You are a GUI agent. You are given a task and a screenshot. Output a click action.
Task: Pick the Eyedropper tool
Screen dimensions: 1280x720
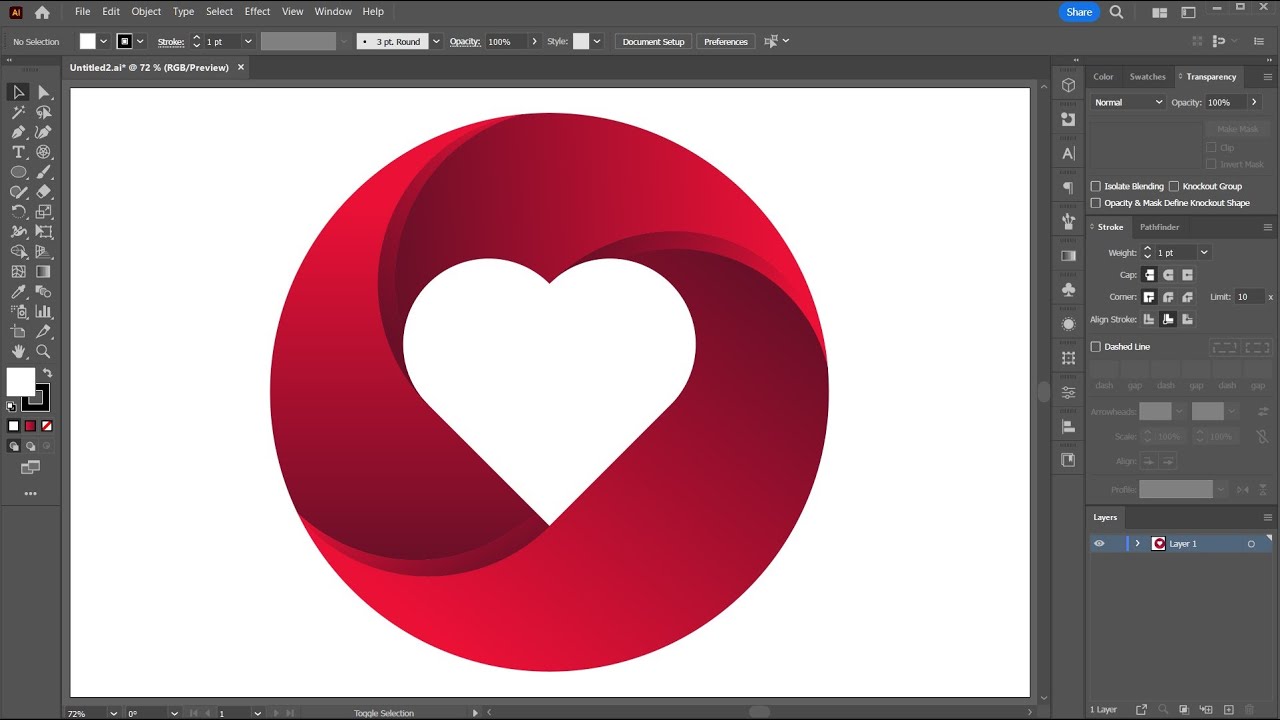coord(18,292)
